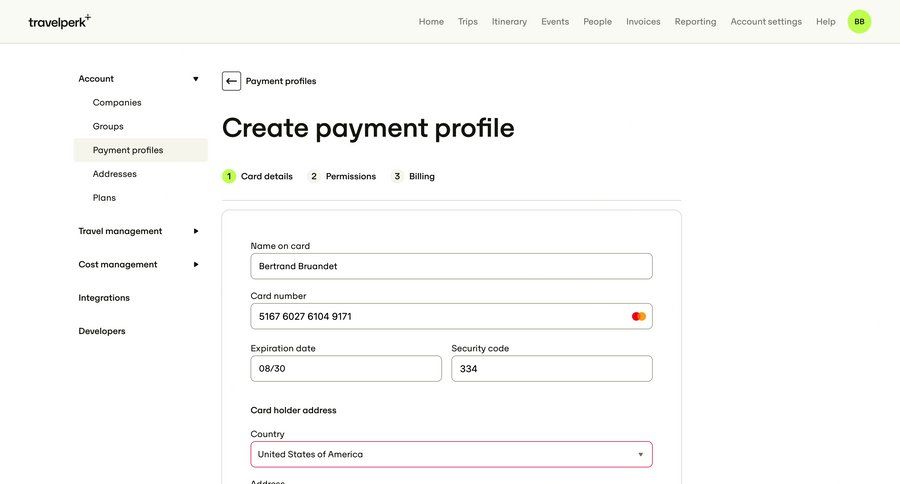The image size is (900, 484).
Task: Click the back arrow icon
Action: (x=231, y=81)
